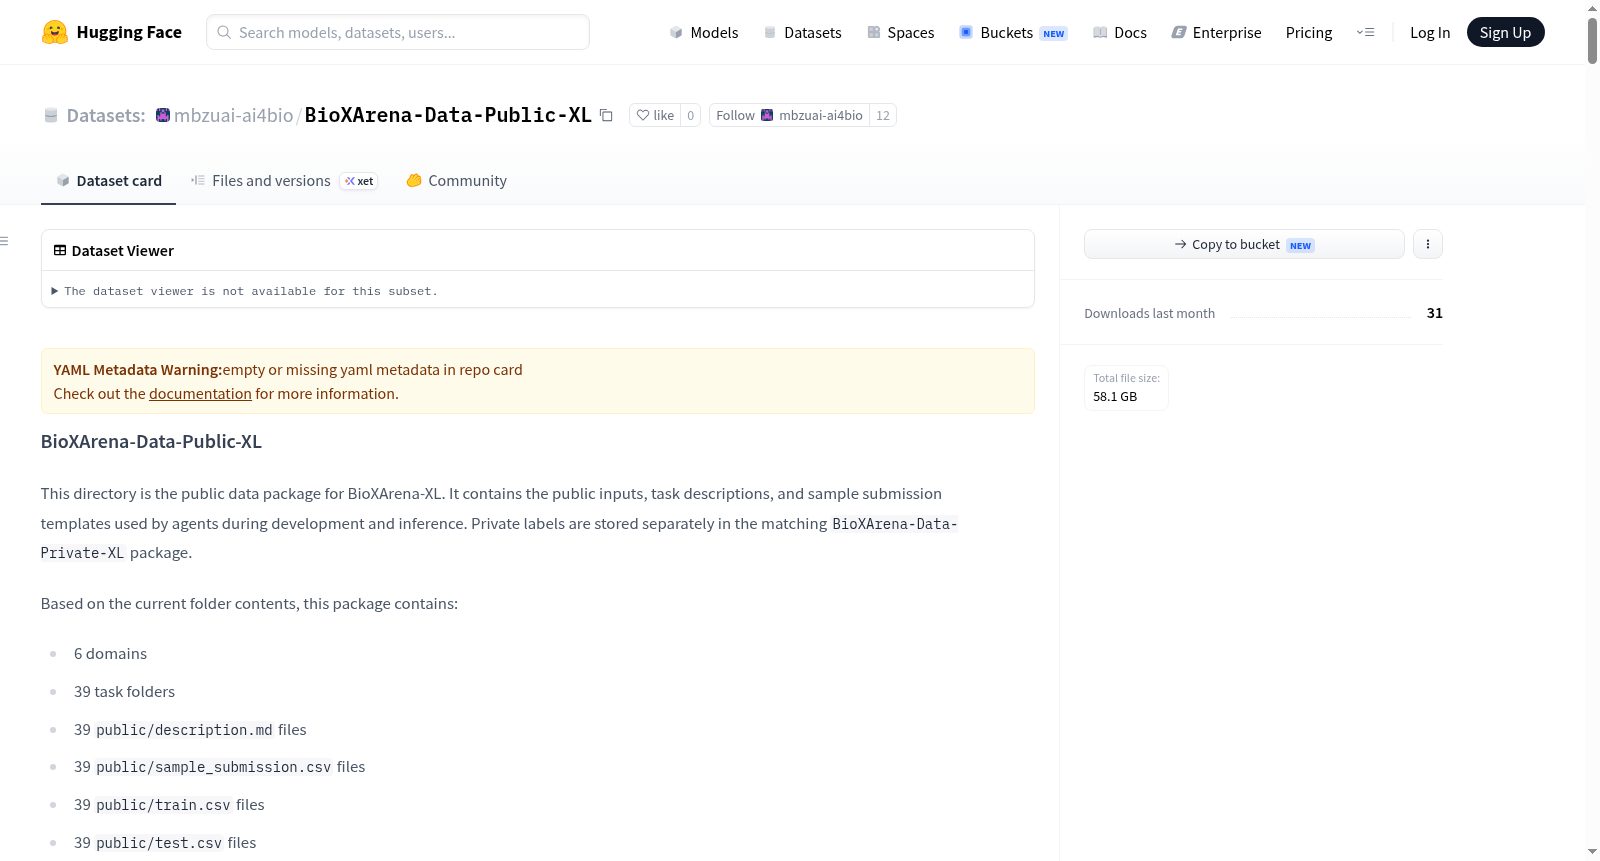Open mbzuai-ai4bio organization link in title

tap(234, 115)
